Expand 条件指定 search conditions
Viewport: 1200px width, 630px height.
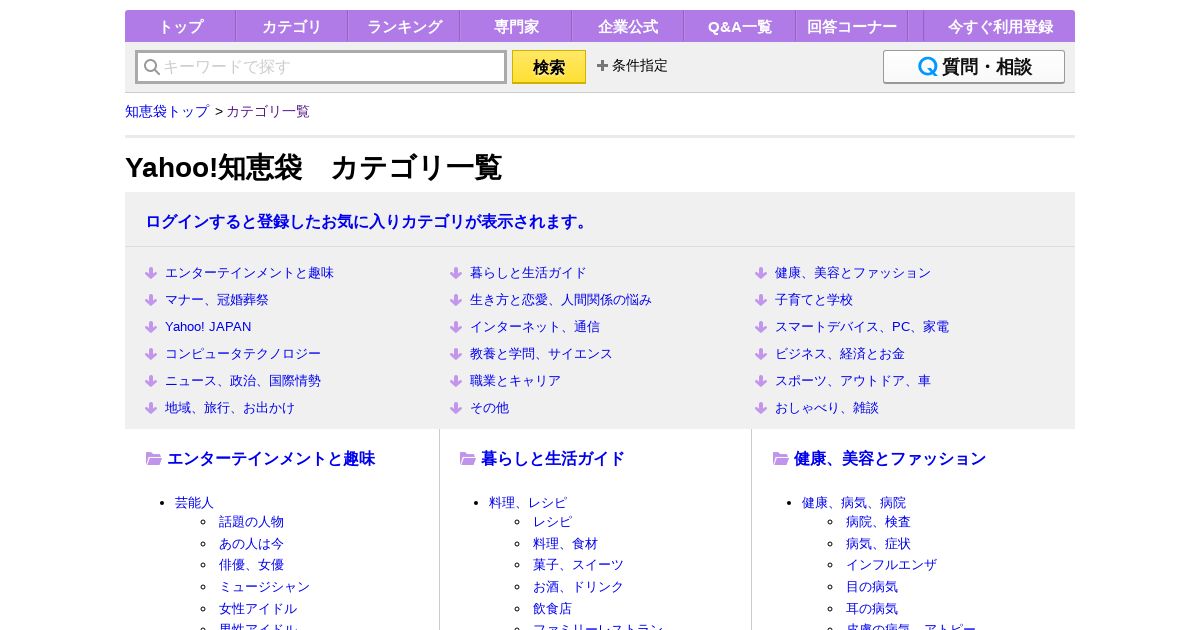coord(632,65)
